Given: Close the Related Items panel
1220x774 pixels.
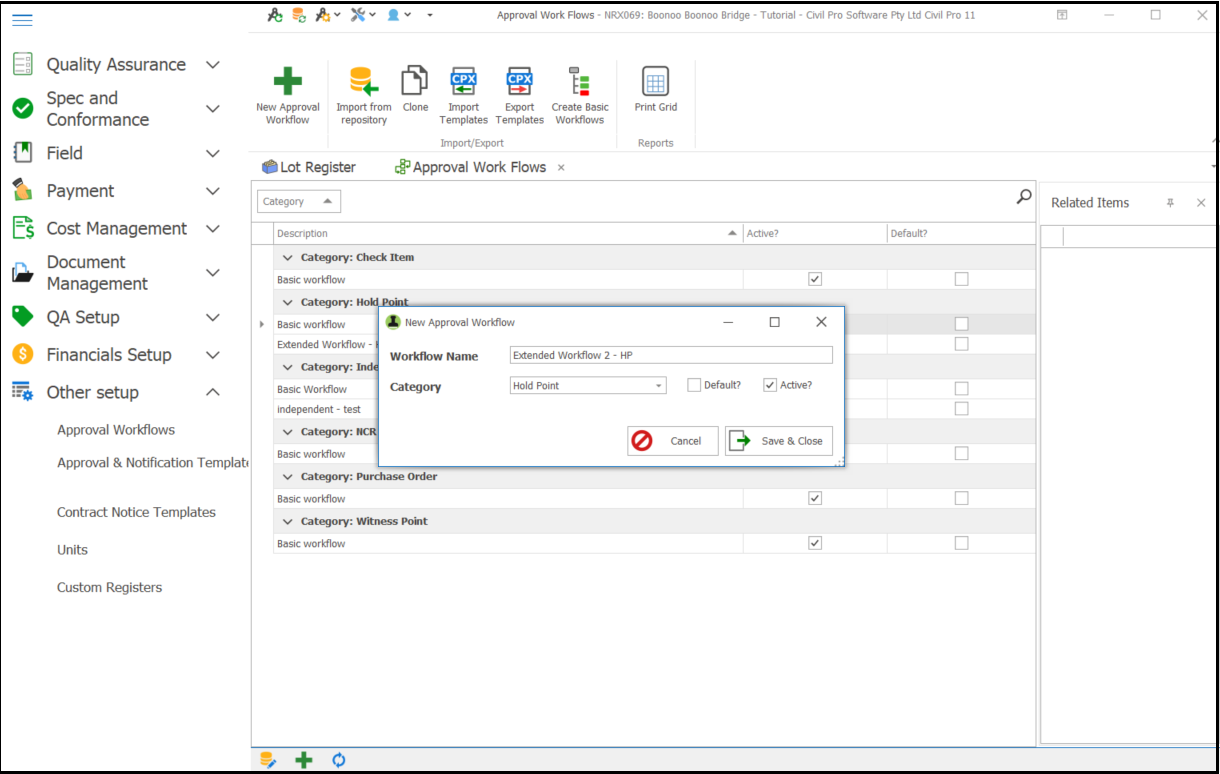Looking at the screenshot, I should point(1201,203).
